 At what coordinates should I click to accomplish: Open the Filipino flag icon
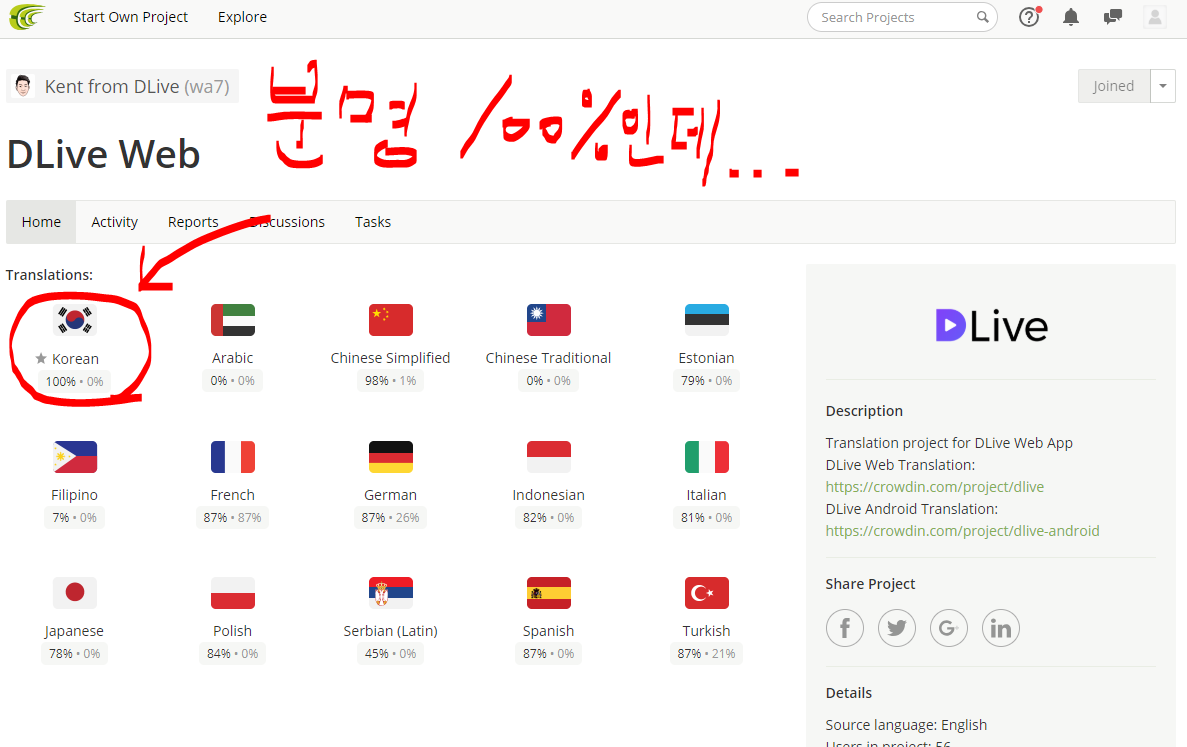tap(75, 456)
